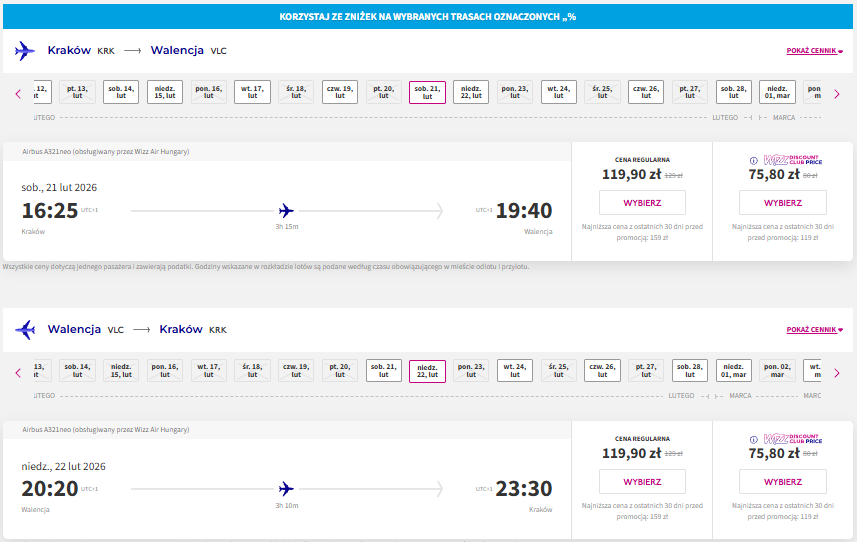Expand Pokaż cennik for Walencja–Kraków

814,329
